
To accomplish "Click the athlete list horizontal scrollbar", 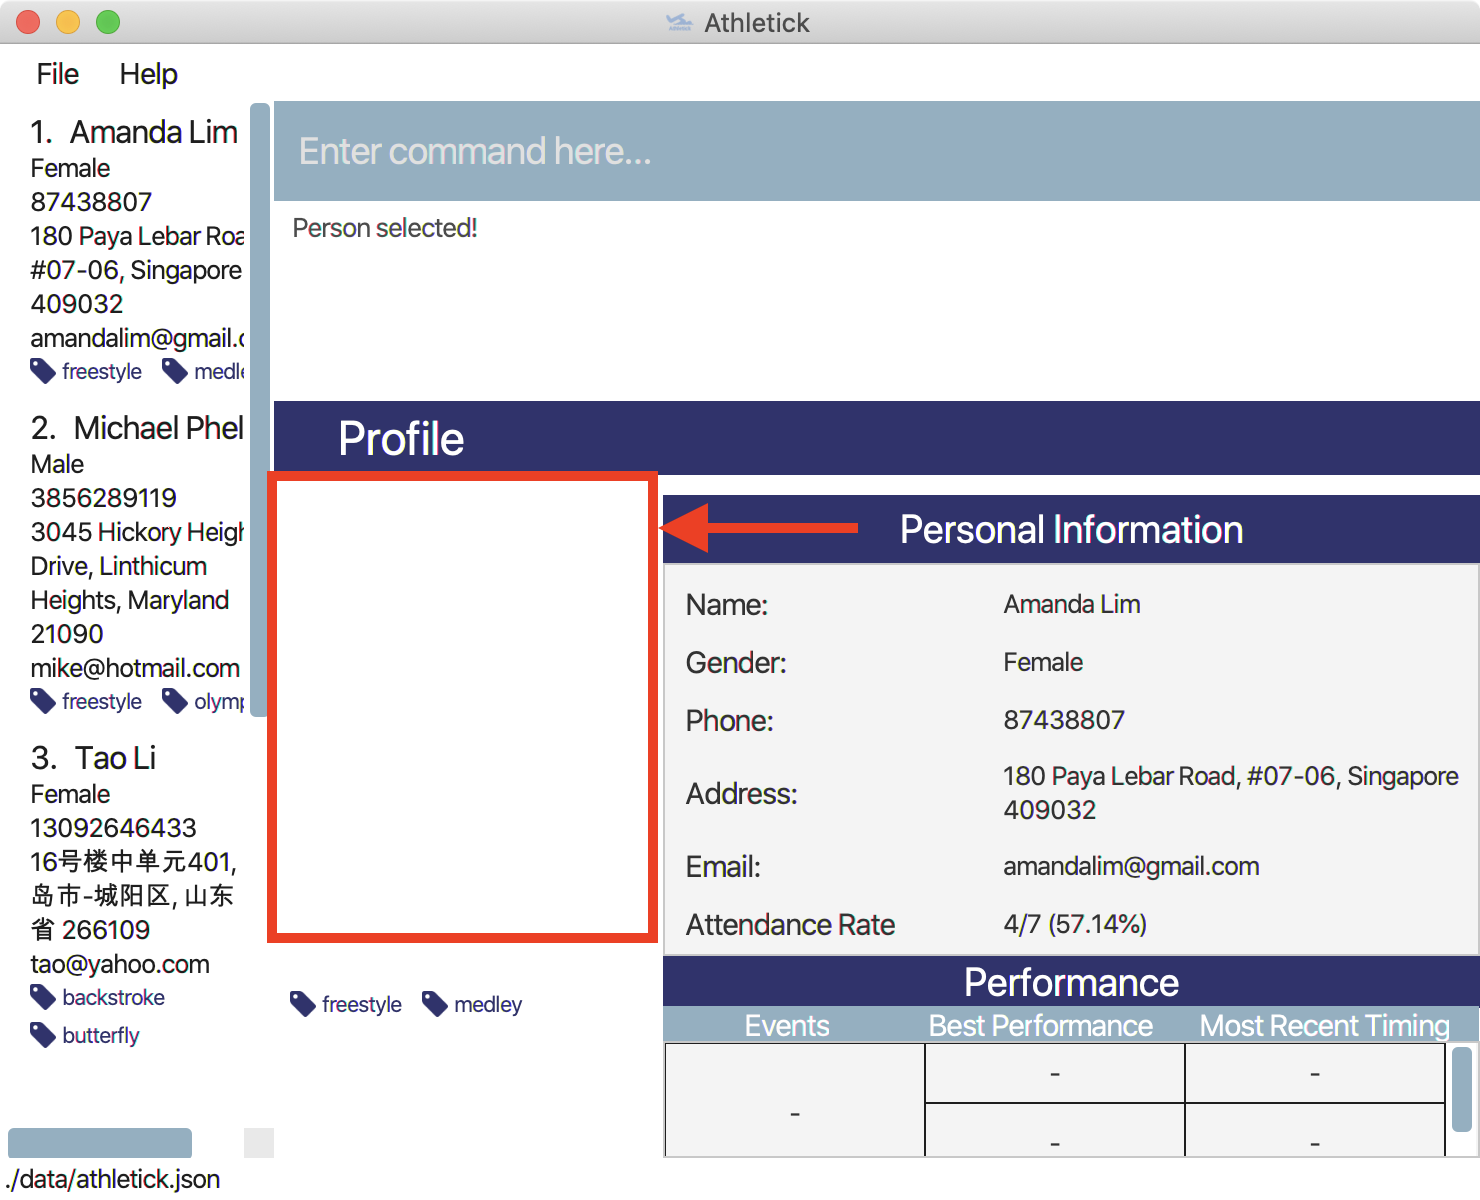I will click(x=100, y=1143).
